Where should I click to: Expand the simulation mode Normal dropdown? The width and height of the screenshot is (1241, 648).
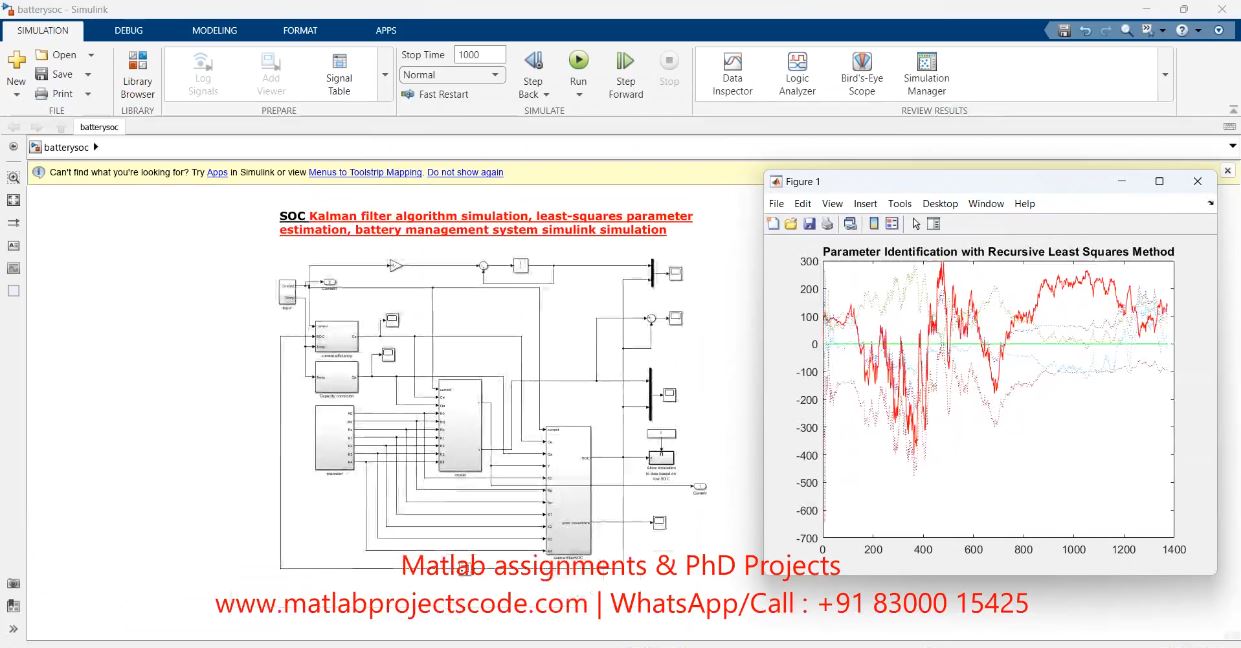495,75
